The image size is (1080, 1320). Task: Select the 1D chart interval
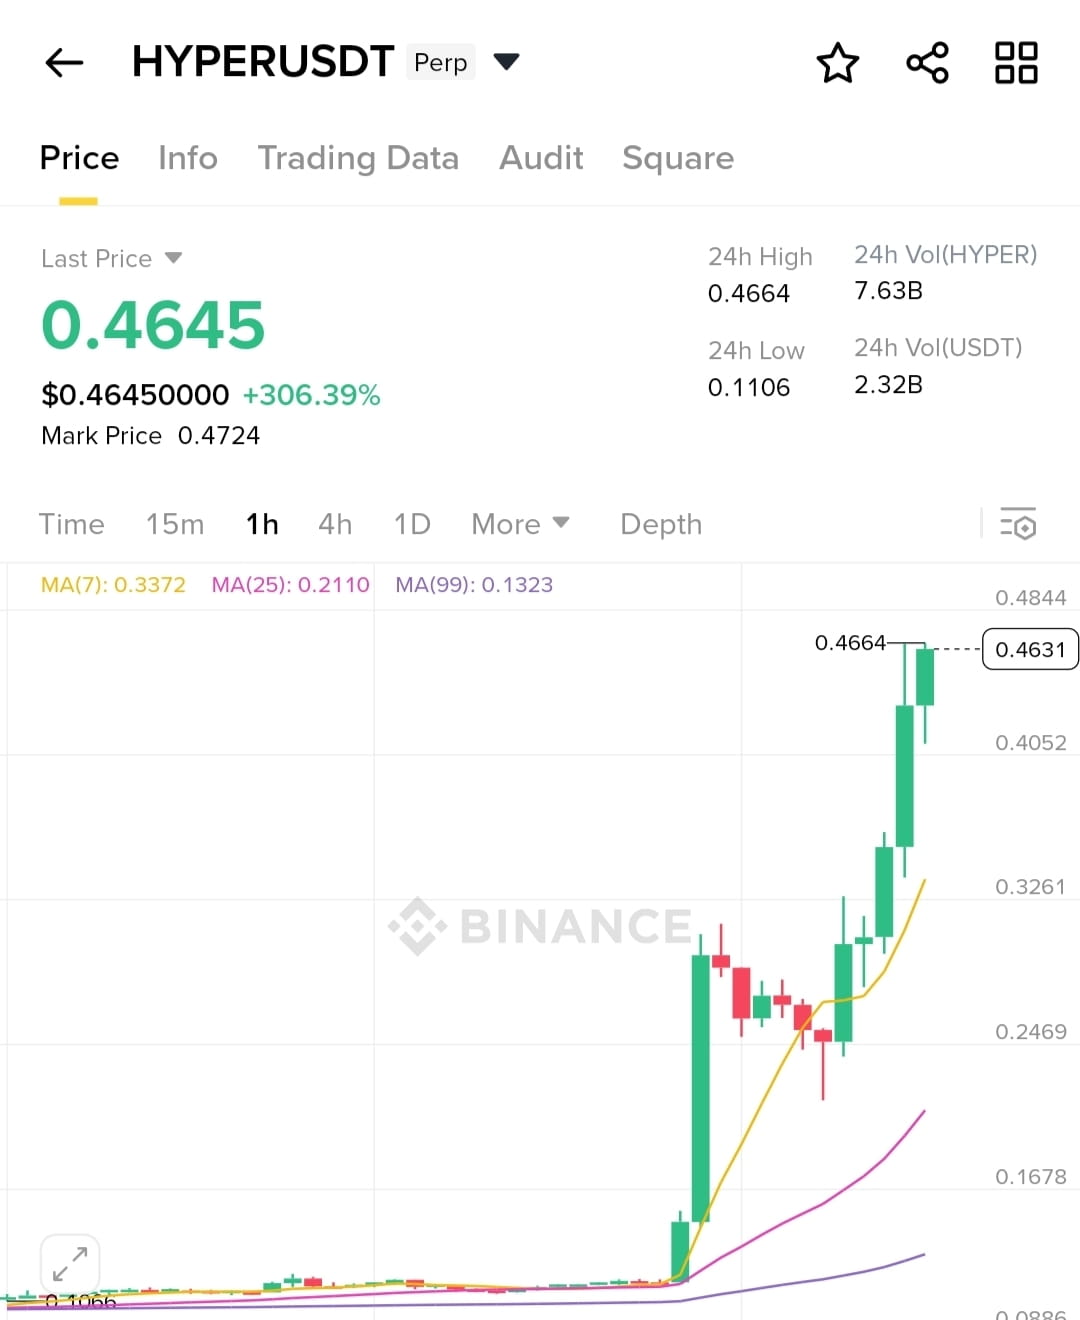[412, 524]
